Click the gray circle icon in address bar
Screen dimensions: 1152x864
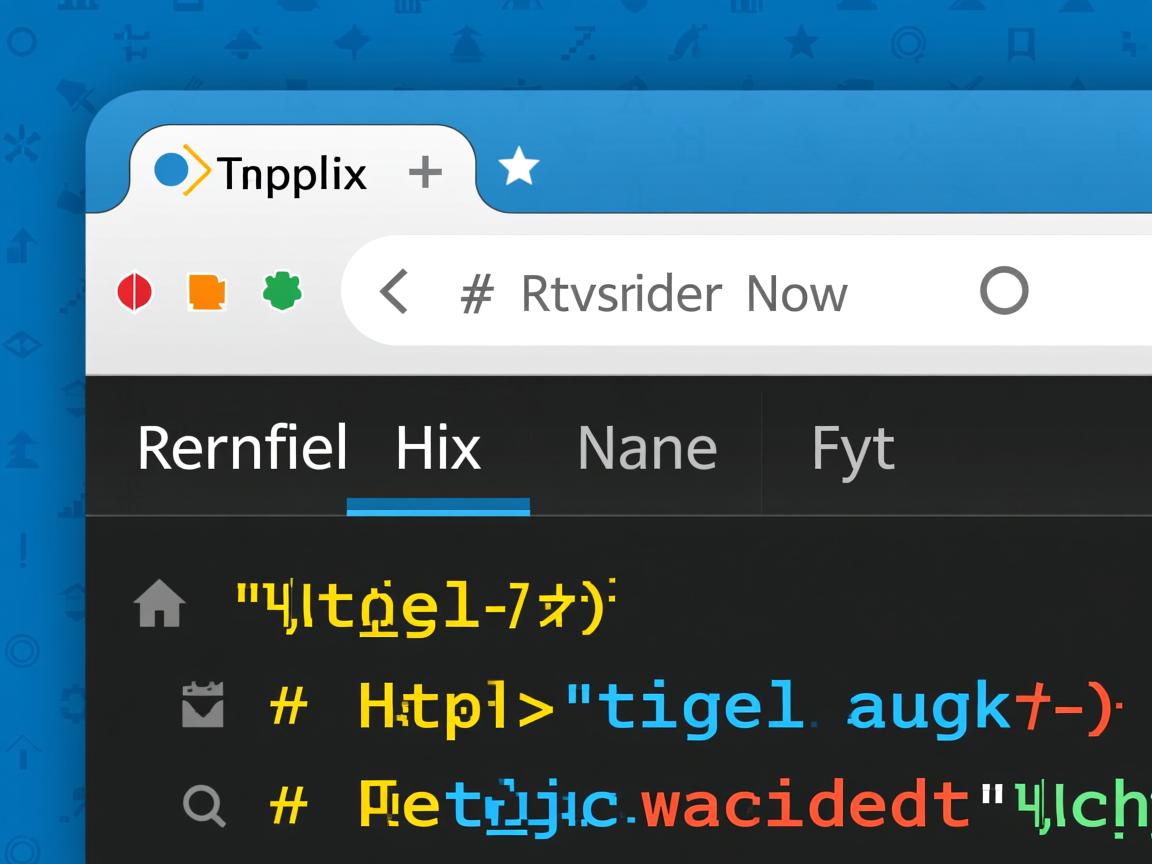[x=1003, y=291]
